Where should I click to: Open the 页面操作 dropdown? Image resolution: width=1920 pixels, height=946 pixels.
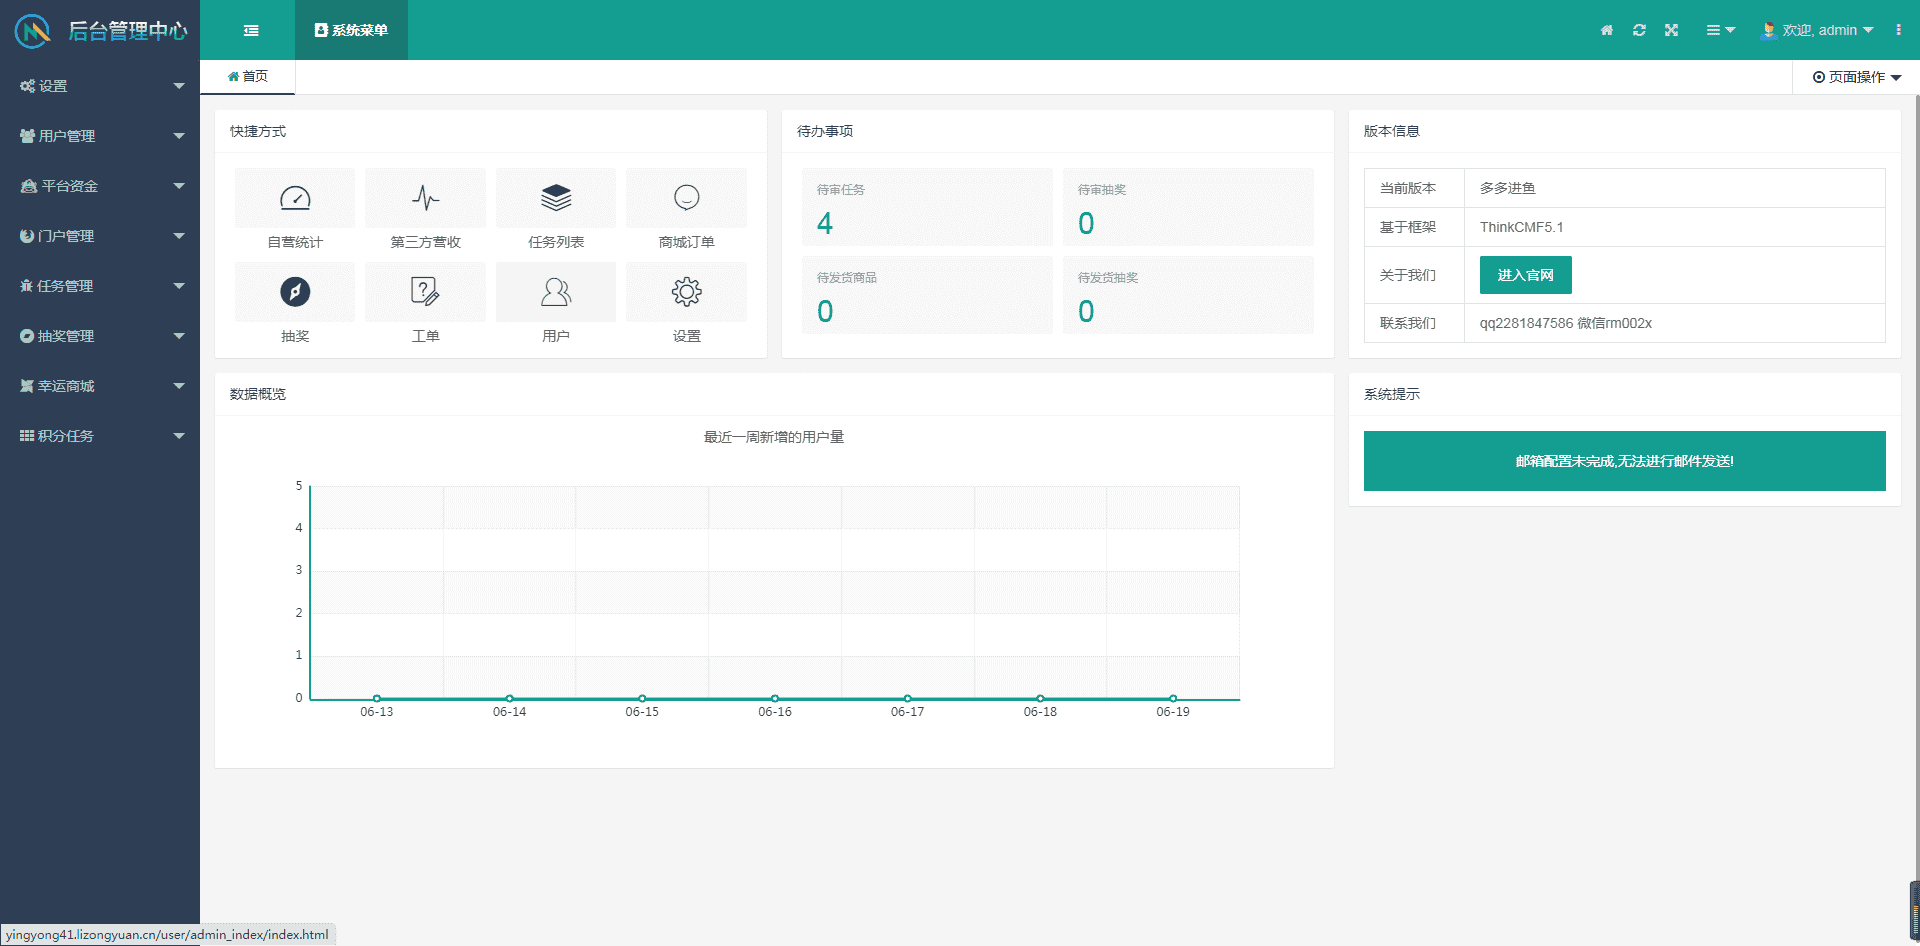pyautogui.click(x=1856, y=77)
